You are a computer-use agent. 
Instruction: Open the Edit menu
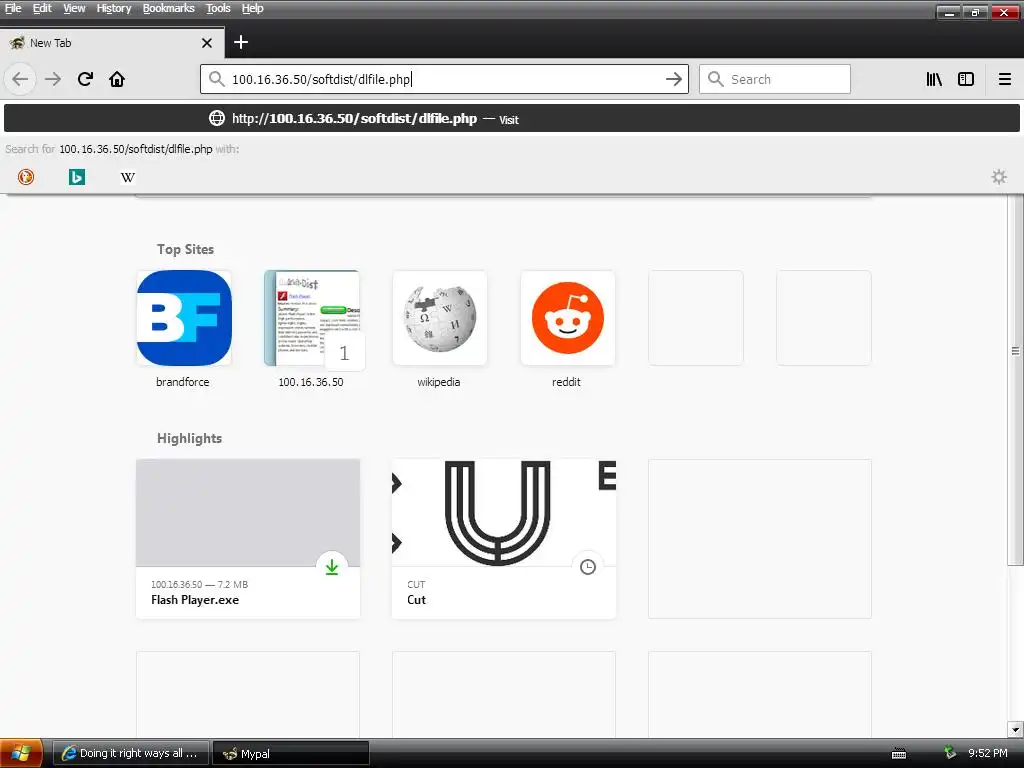[x=42, y=8]
